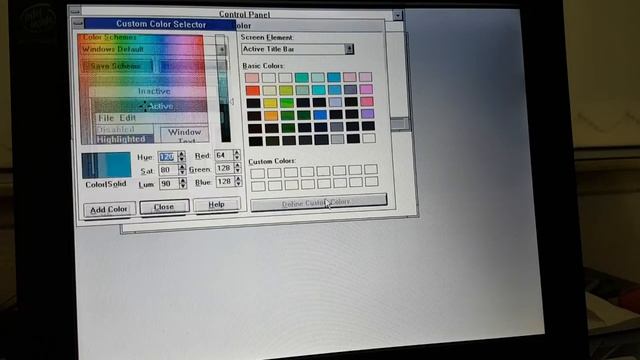The height and width of the screenshot is (360, 640).
Task: Decrease the Sat value with down arrow
Action: pyautogui.click(x=182, y=173)
